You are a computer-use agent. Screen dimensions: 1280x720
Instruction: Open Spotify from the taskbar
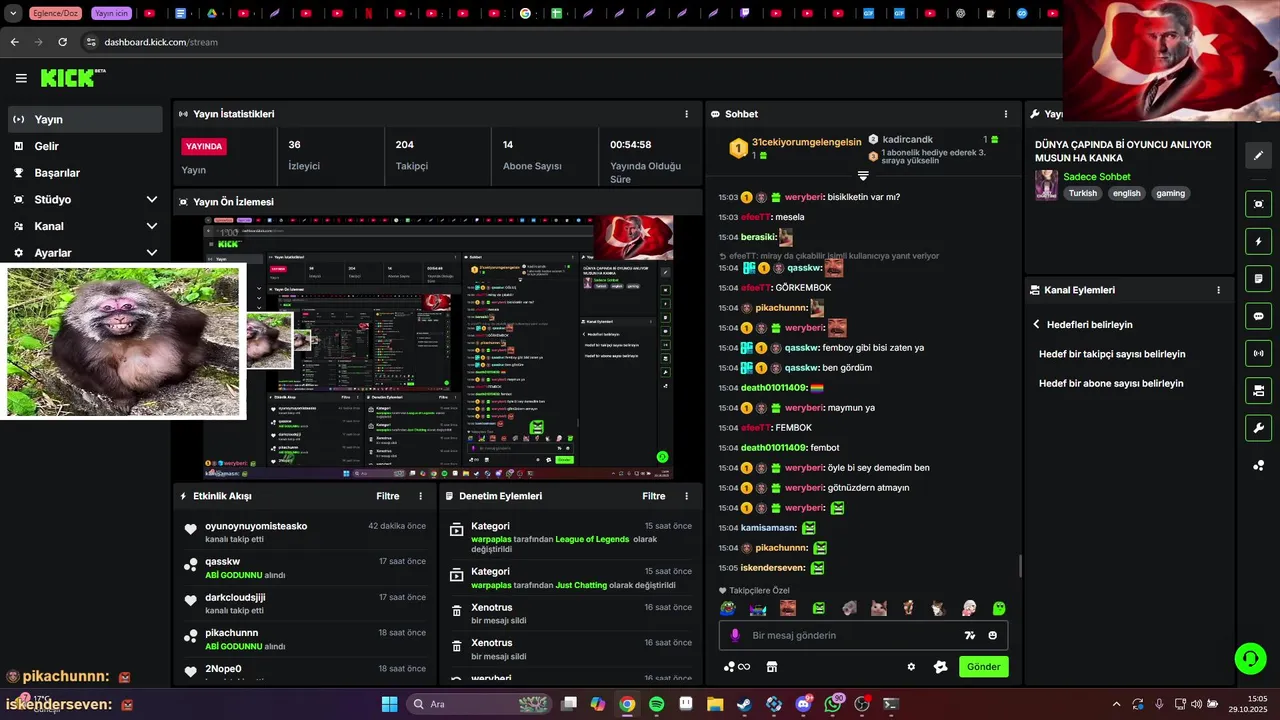click(x=656, y=704)
